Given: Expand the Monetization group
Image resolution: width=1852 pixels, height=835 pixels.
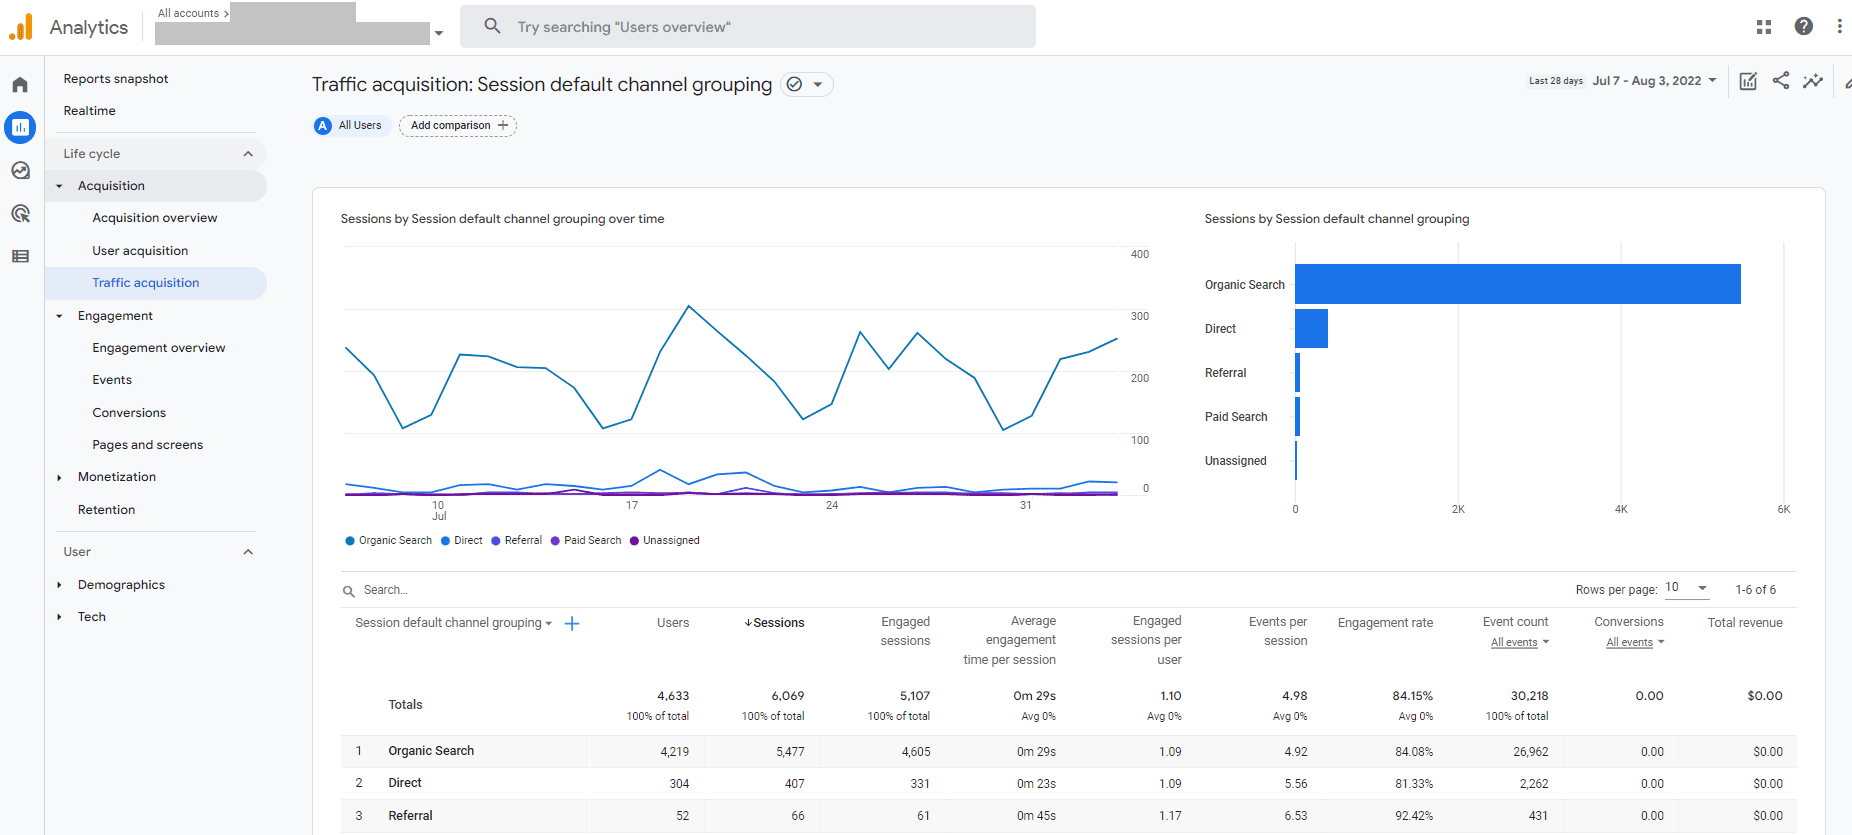Looking at the screenshot, I should (59, 477).
